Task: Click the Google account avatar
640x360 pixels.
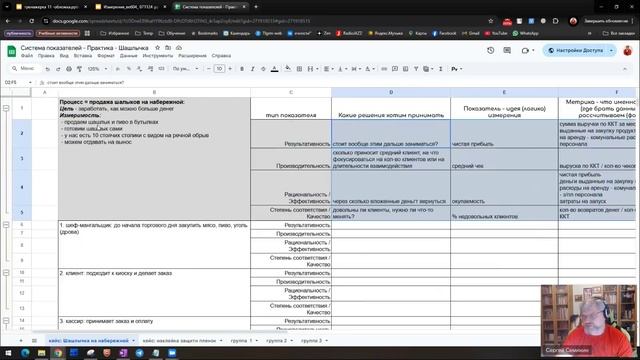Action: point(628,50)
